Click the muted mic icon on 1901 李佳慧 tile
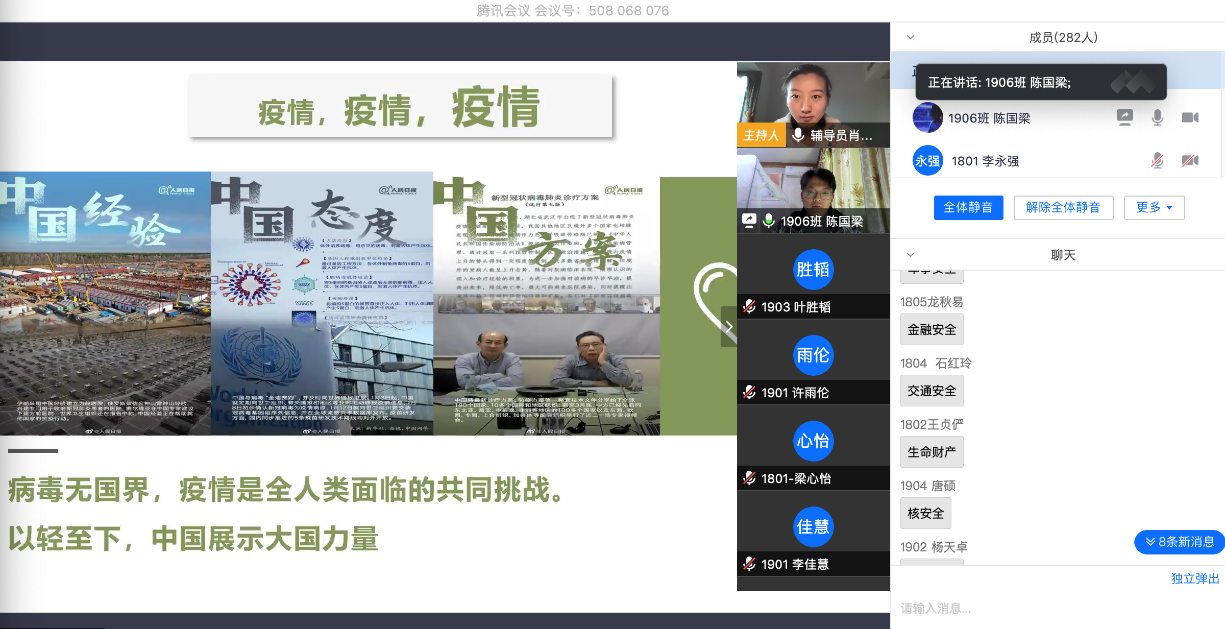This screenshot has width=1225, height=629. click(749, 565)
